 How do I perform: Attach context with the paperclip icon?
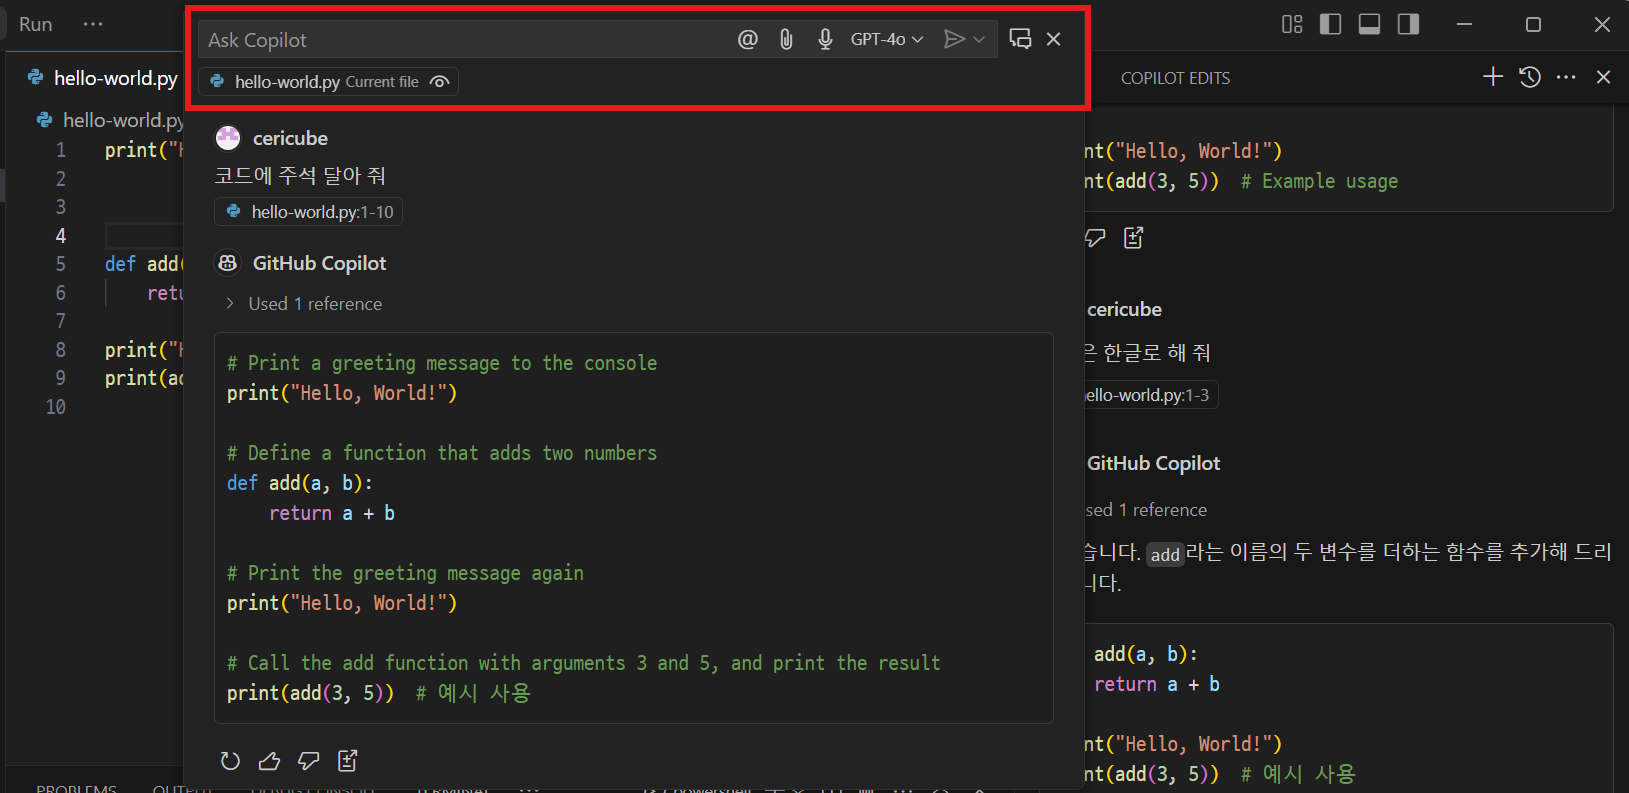click(787, 39)
